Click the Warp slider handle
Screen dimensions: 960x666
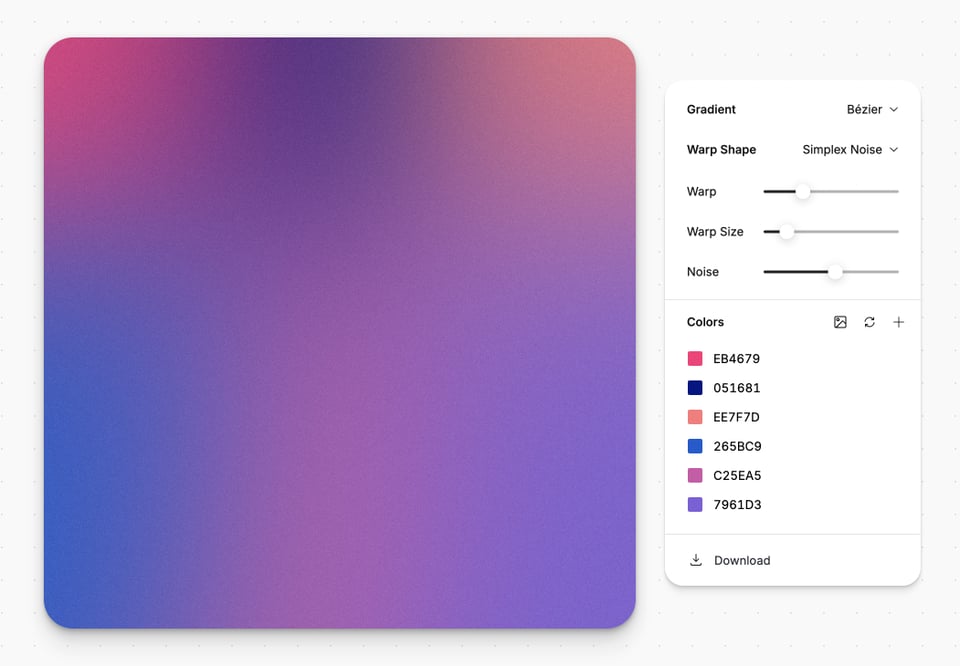click(802, 191)
